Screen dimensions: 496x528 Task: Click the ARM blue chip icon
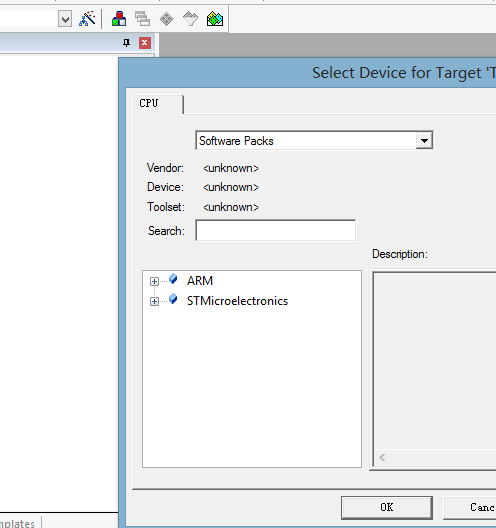click(173, 278)
